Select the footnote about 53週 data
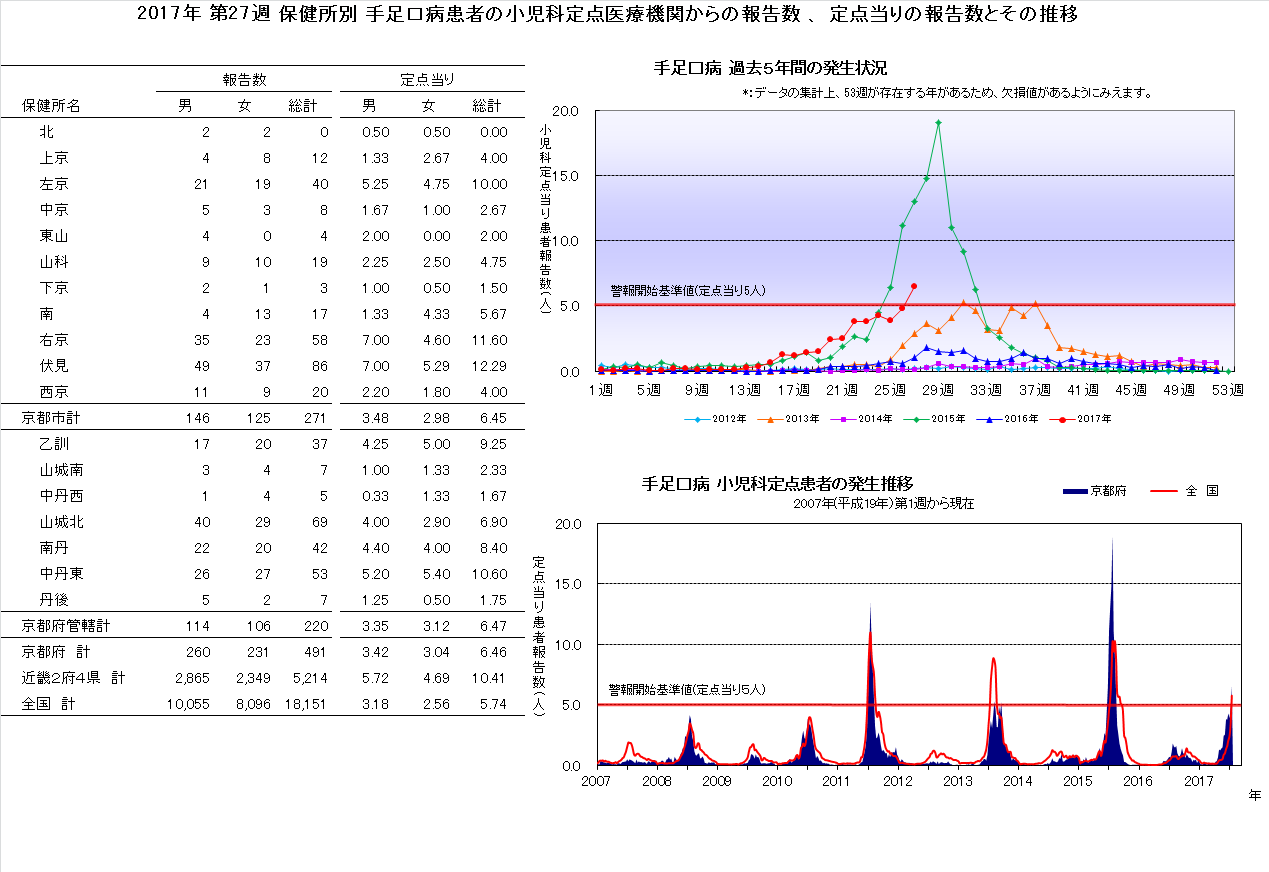 click(947, 93)
